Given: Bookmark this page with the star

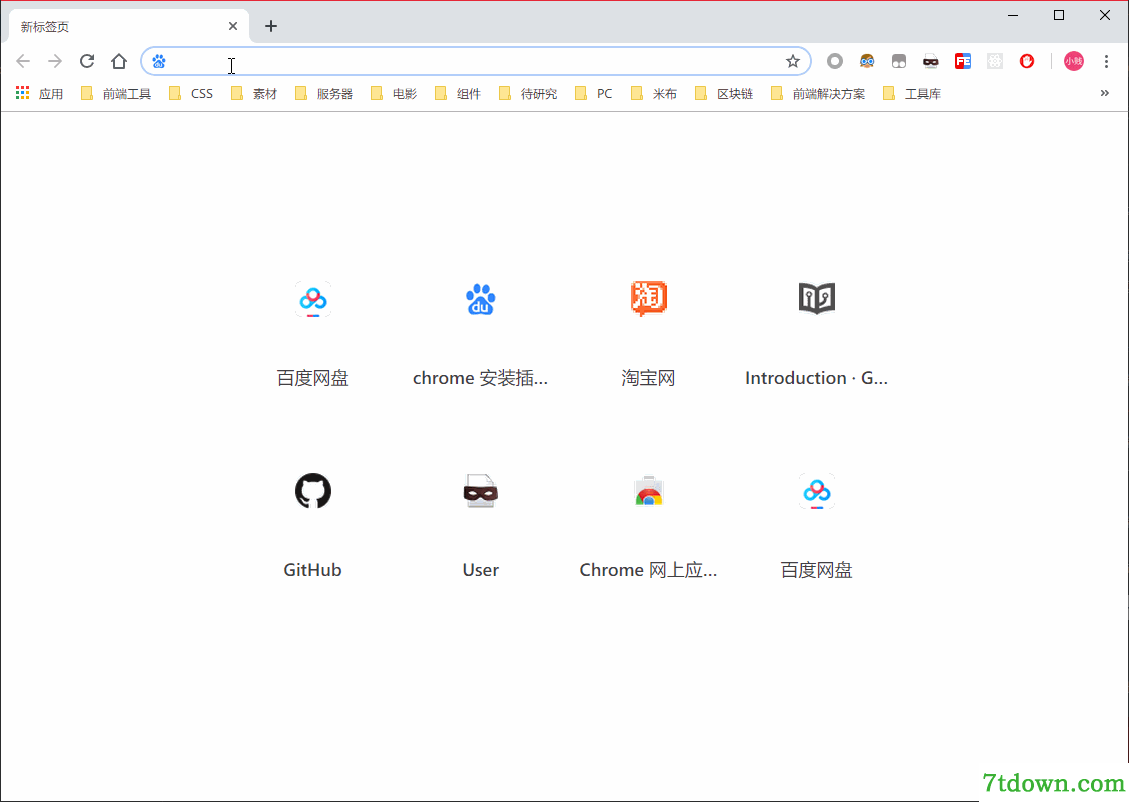Looking at the screenshot, I should (x=793, y=61).
